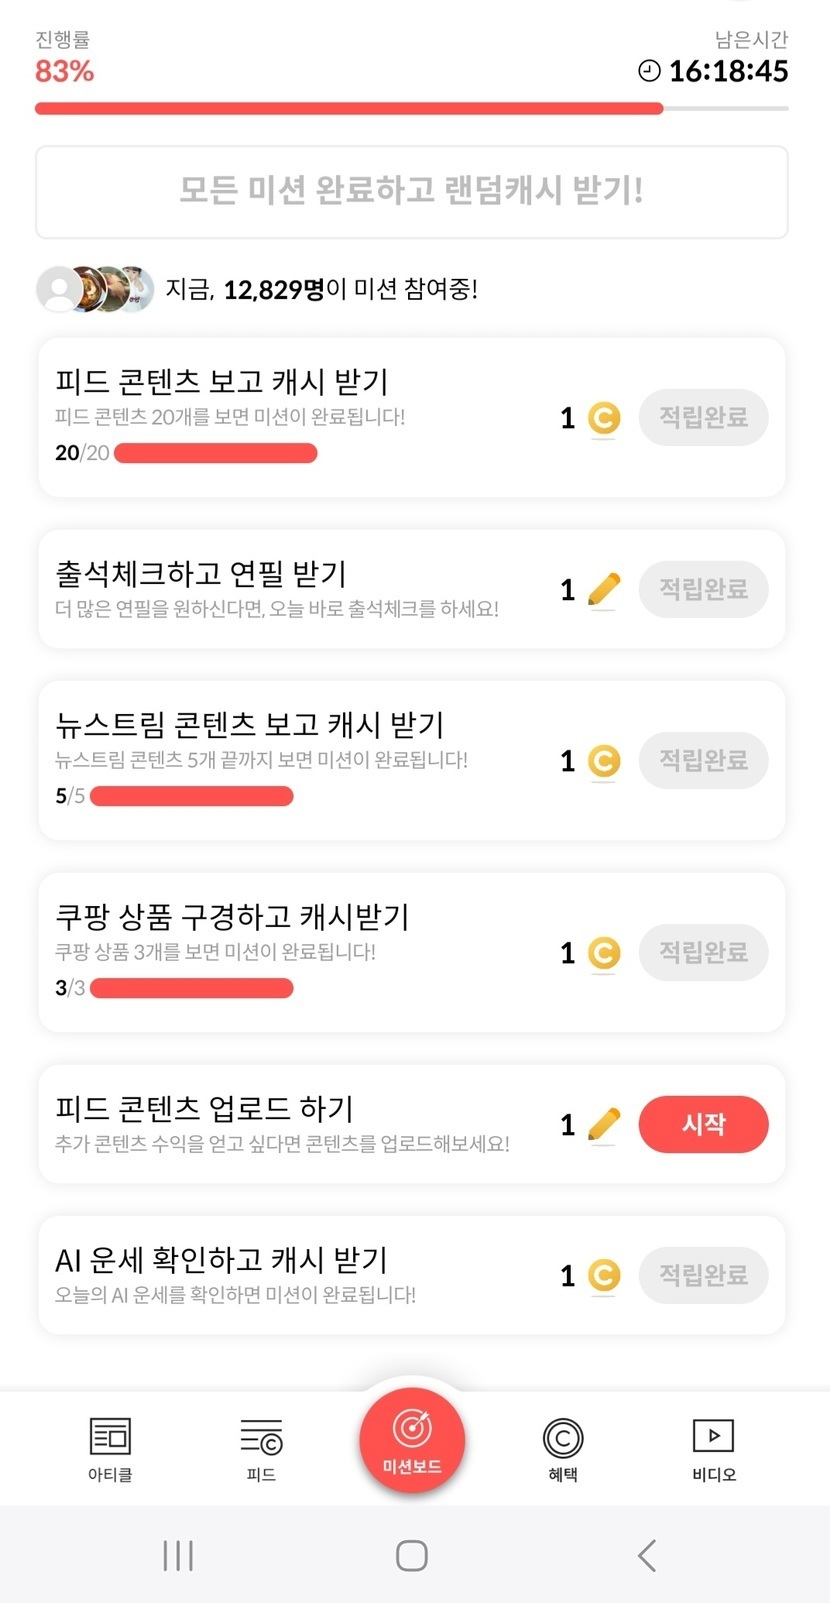The height and width of the screenshot is (1603, 830).
Task: Tap the 비디오 video play icon
Action: tap(713, 1436)
